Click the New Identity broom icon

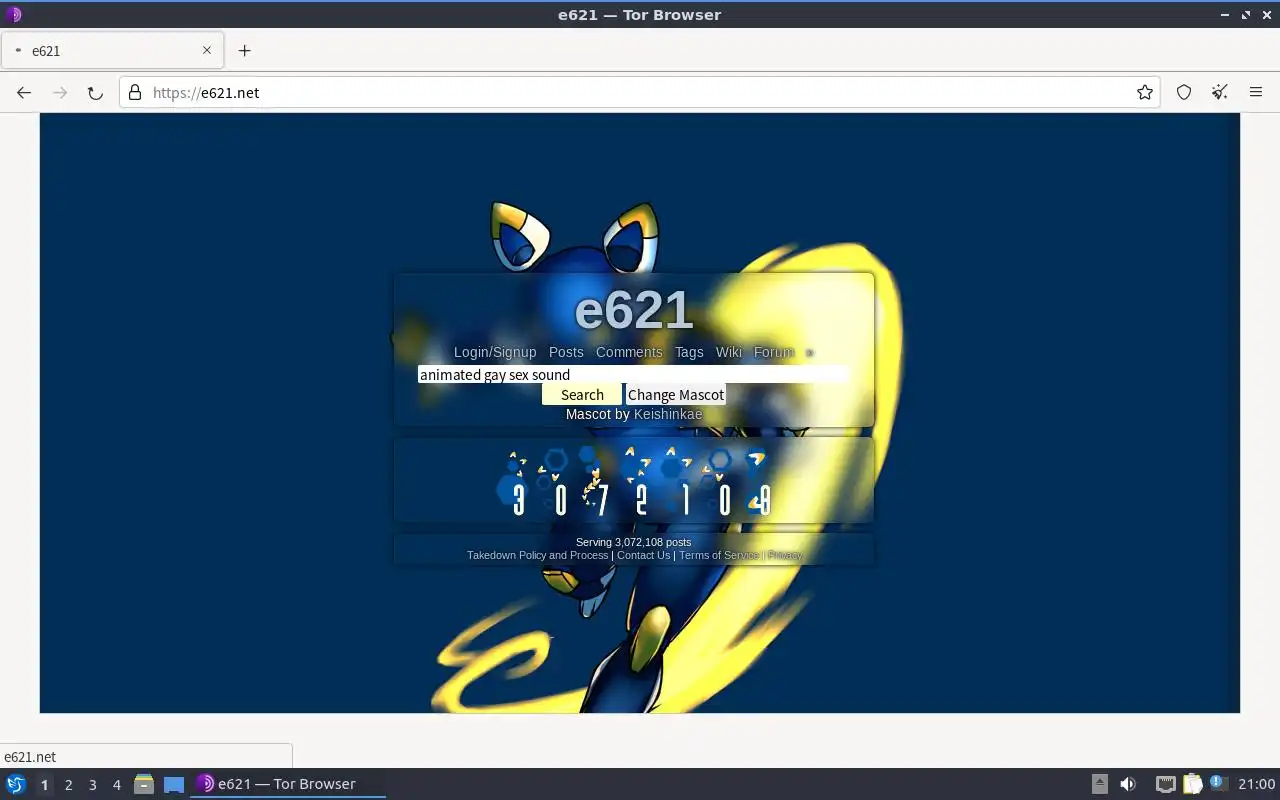[x=1220, y=92]
